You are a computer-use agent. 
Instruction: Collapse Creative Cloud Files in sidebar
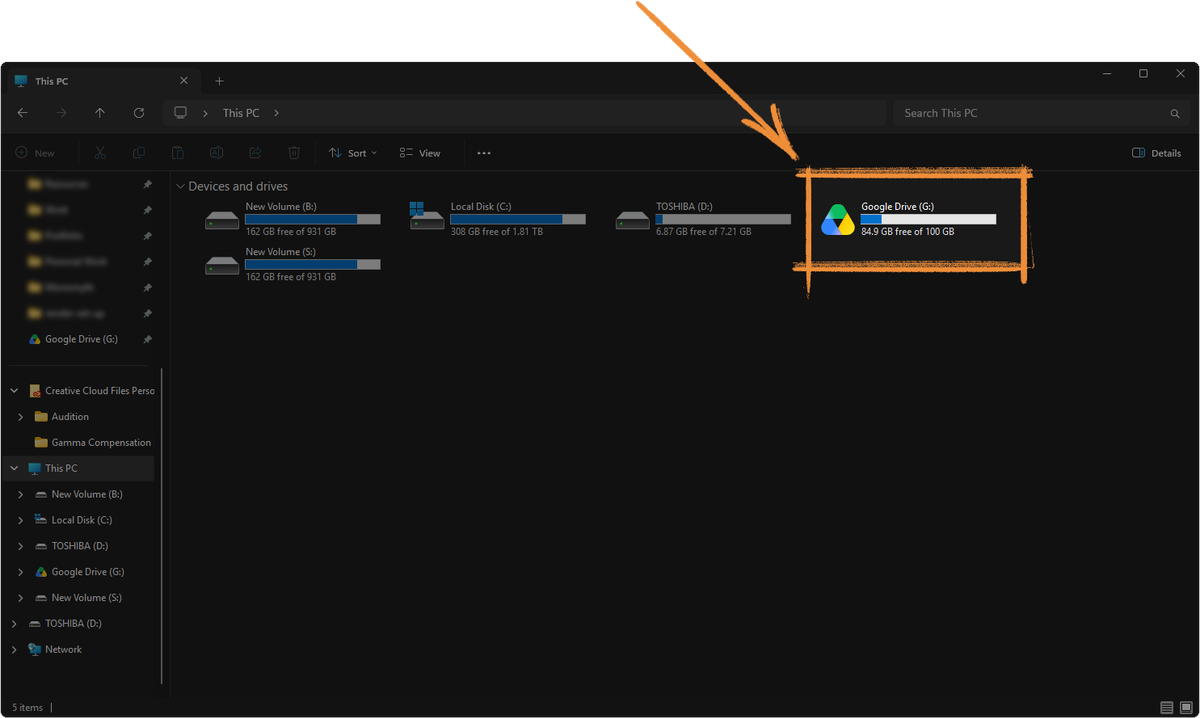(x=14, y=391)
